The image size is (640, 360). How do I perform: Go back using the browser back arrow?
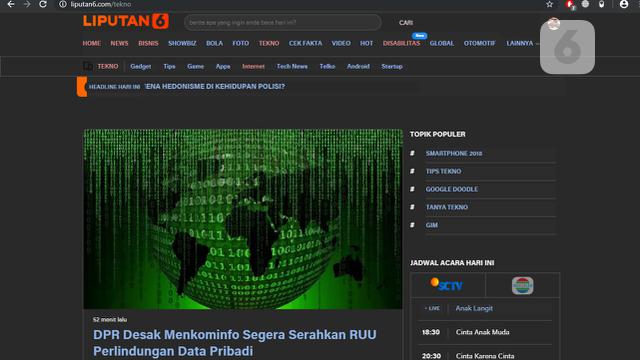click(x=11, y=4)
